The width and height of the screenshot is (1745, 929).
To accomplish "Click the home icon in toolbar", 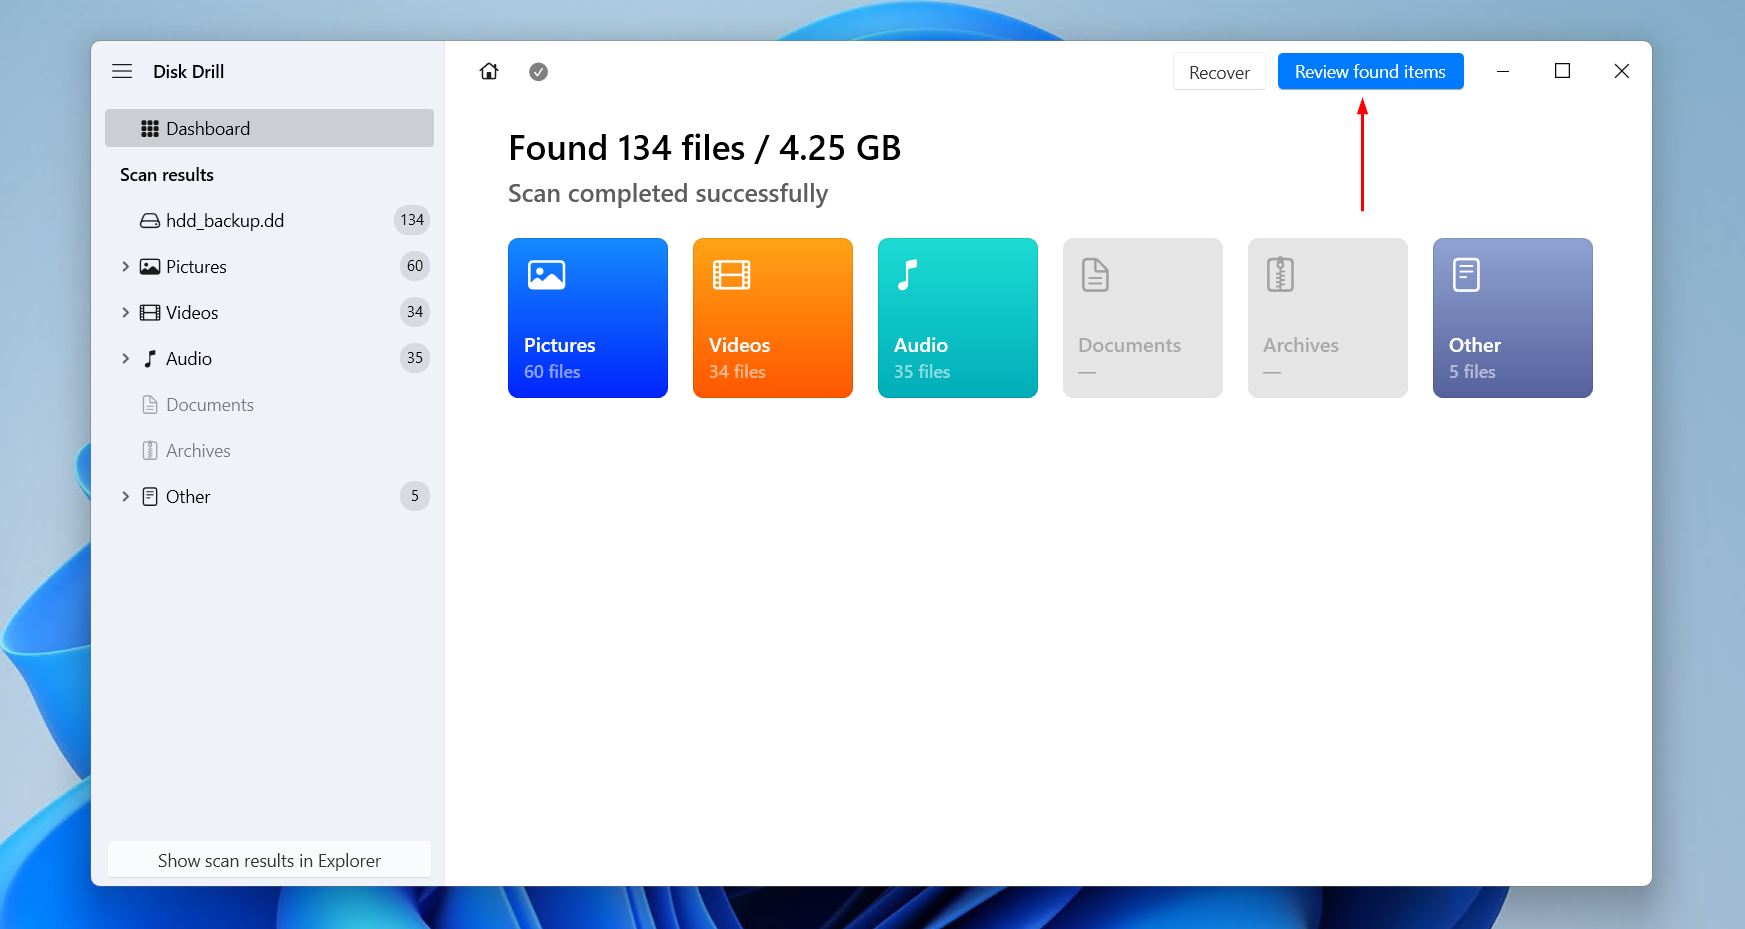I will [489, 71].
